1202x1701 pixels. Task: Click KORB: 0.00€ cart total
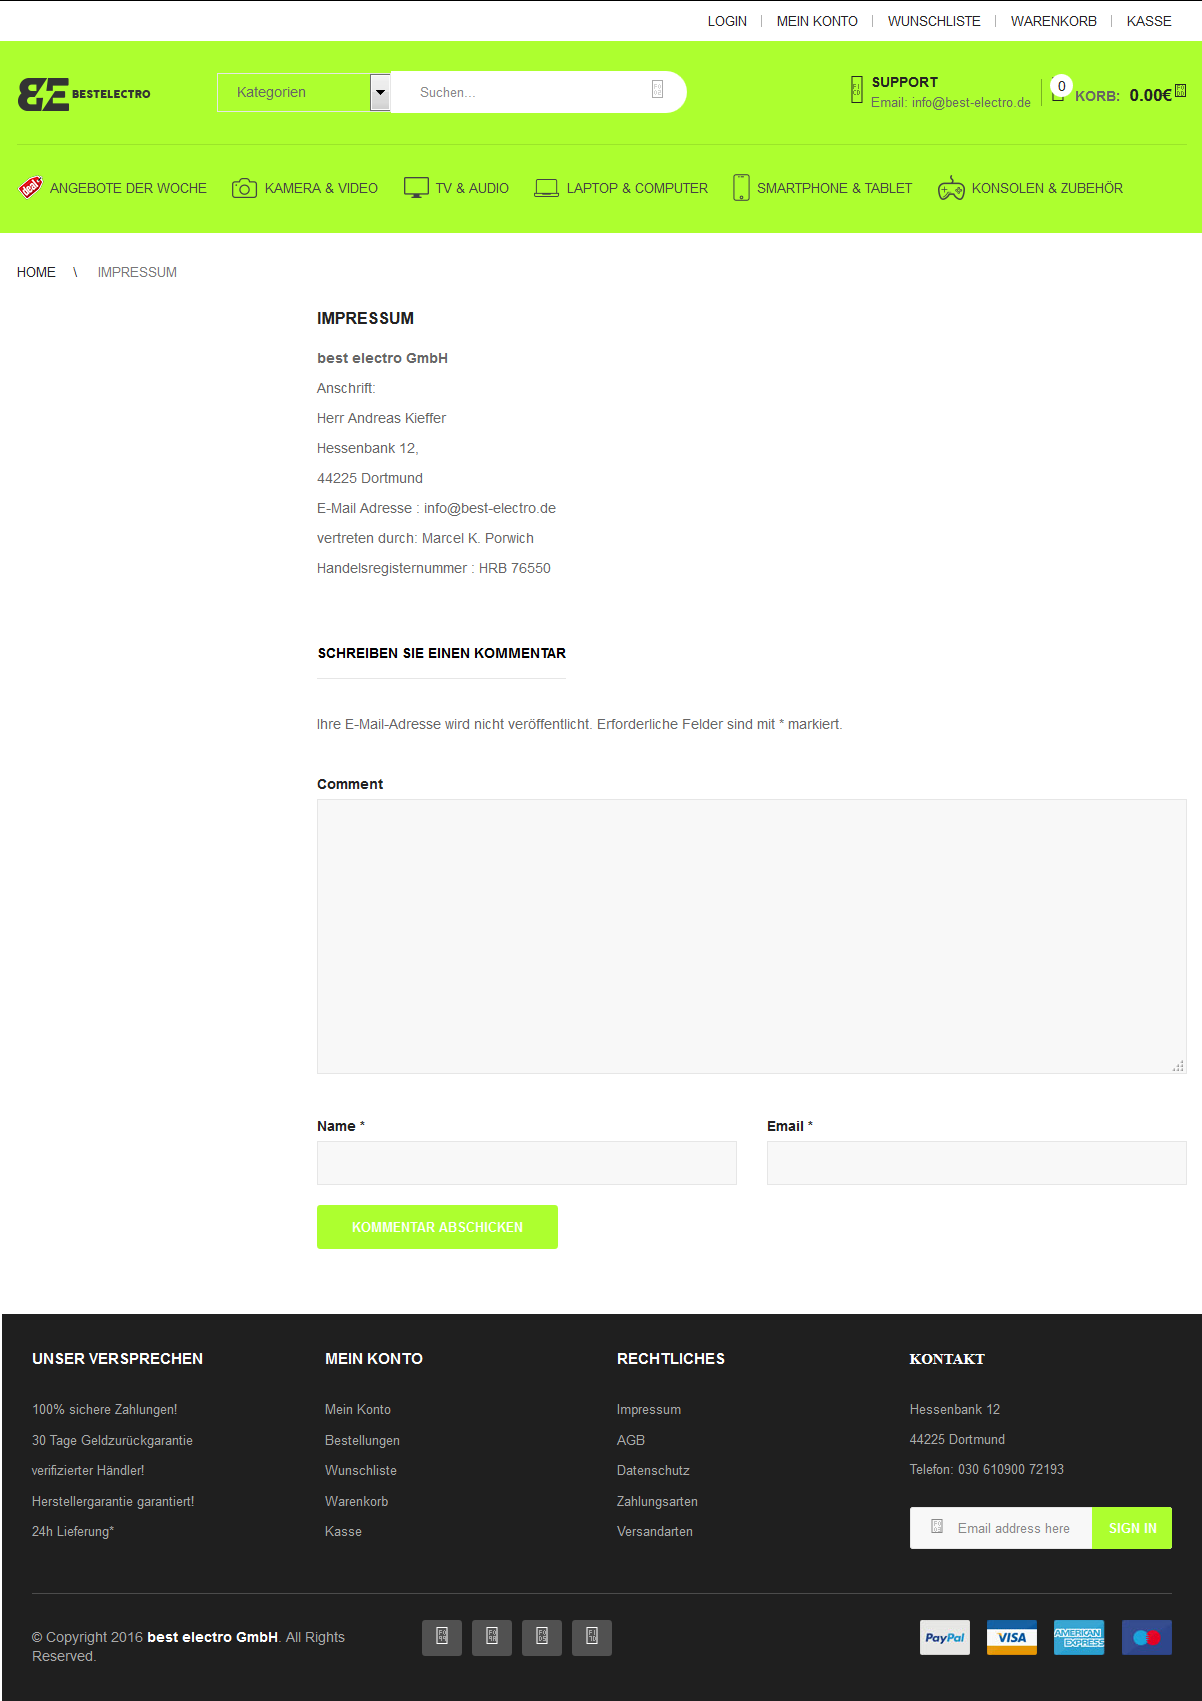[1123, 95]
